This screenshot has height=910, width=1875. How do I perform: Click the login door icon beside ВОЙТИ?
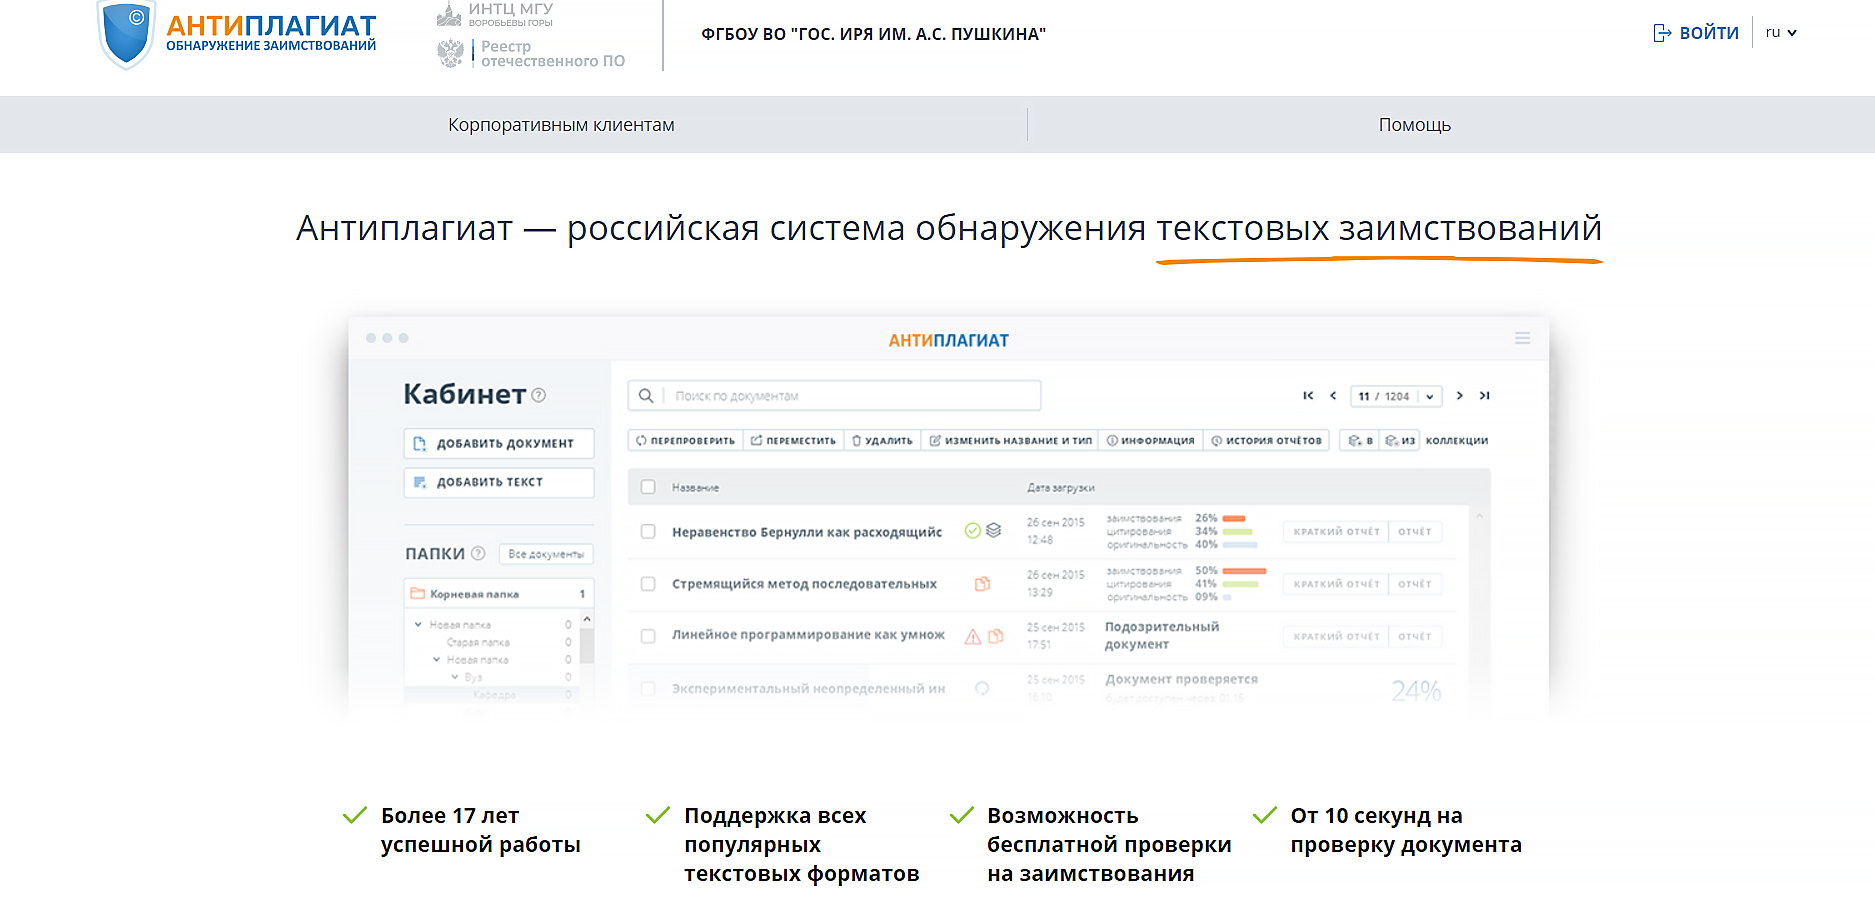1662,33
